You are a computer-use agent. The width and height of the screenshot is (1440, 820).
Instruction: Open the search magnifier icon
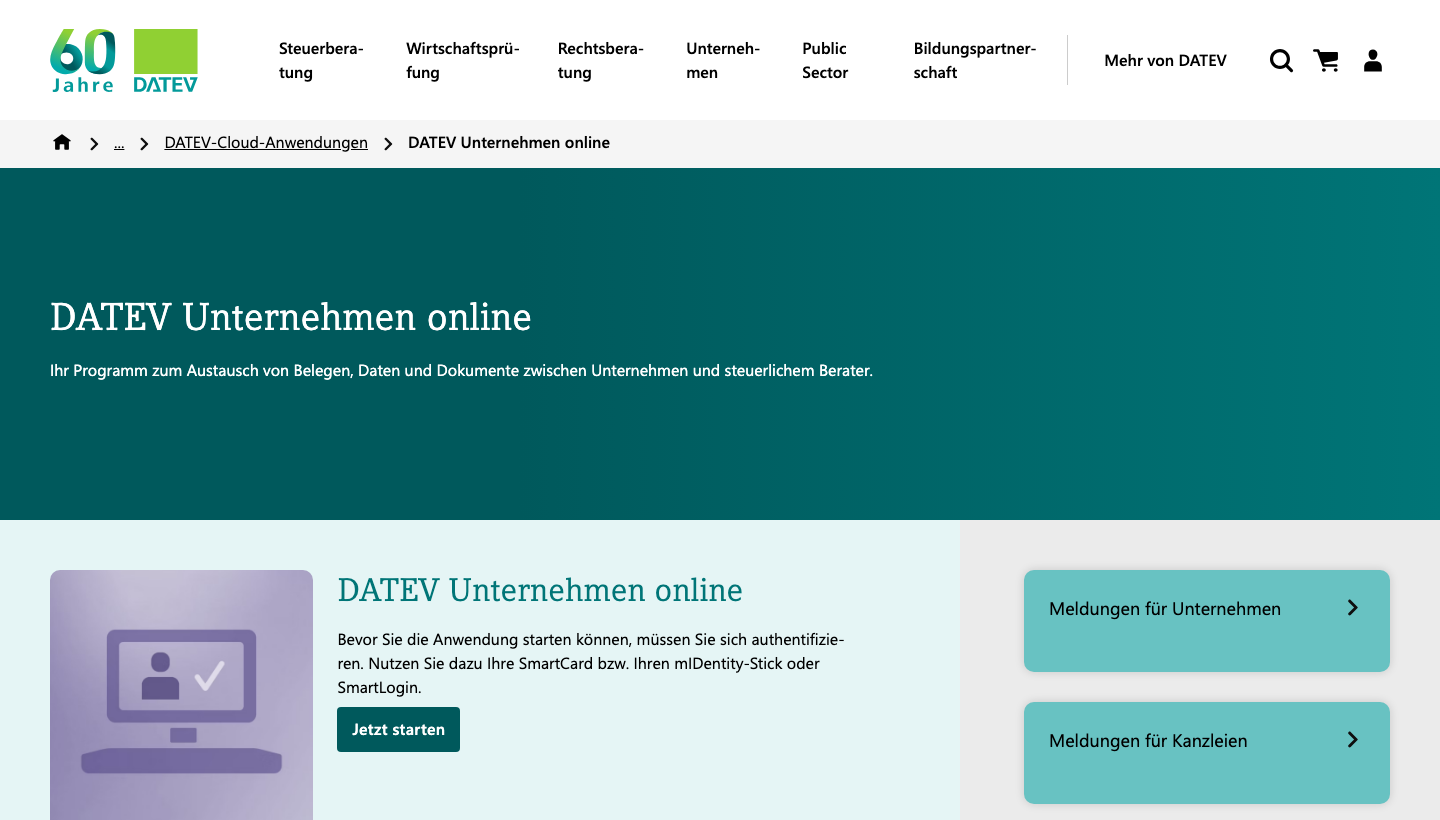click(1281, 61)
